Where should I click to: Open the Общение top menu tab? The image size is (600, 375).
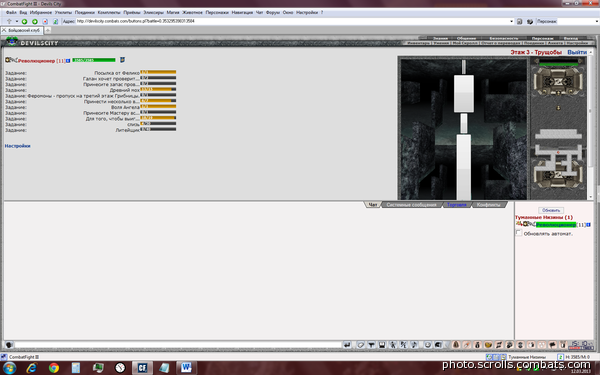466,38
